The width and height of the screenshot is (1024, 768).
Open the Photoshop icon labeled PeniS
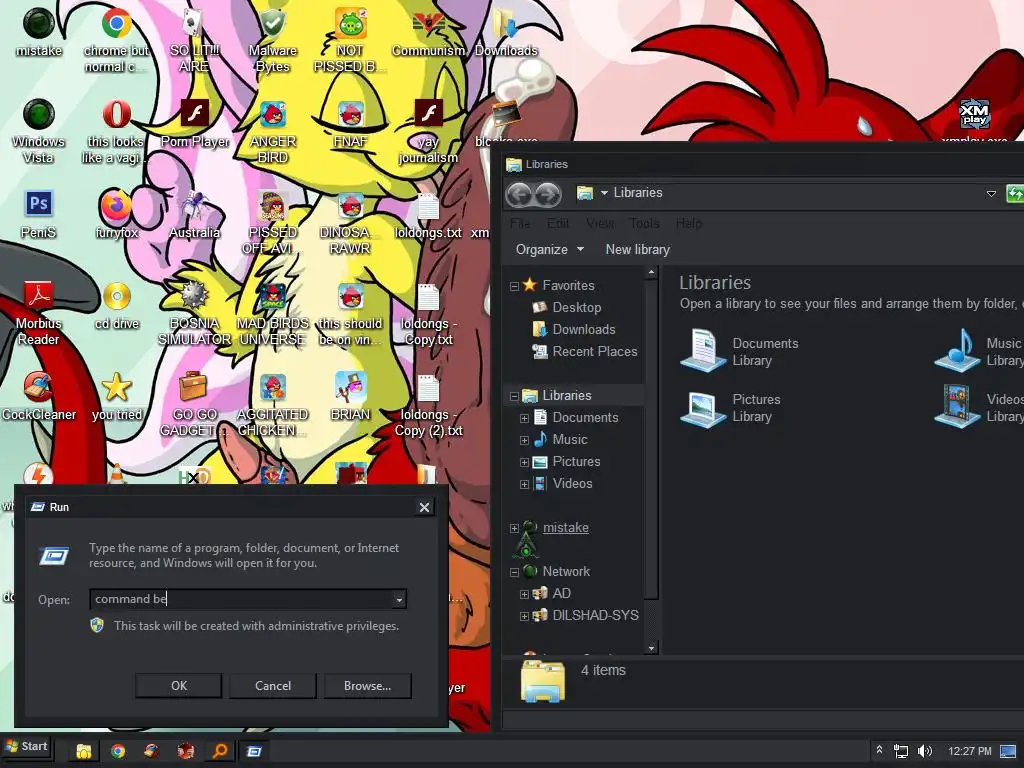[39, 214]
